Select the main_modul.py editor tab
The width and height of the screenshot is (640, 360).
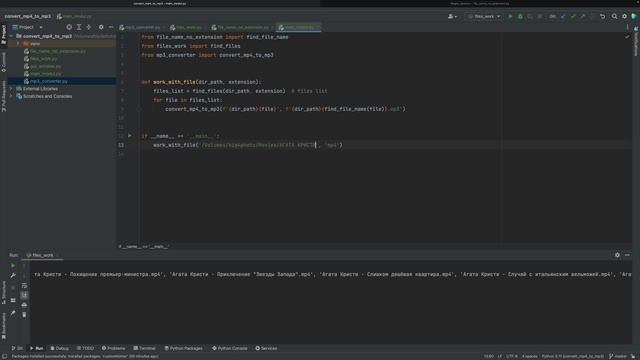click(299, 27)
